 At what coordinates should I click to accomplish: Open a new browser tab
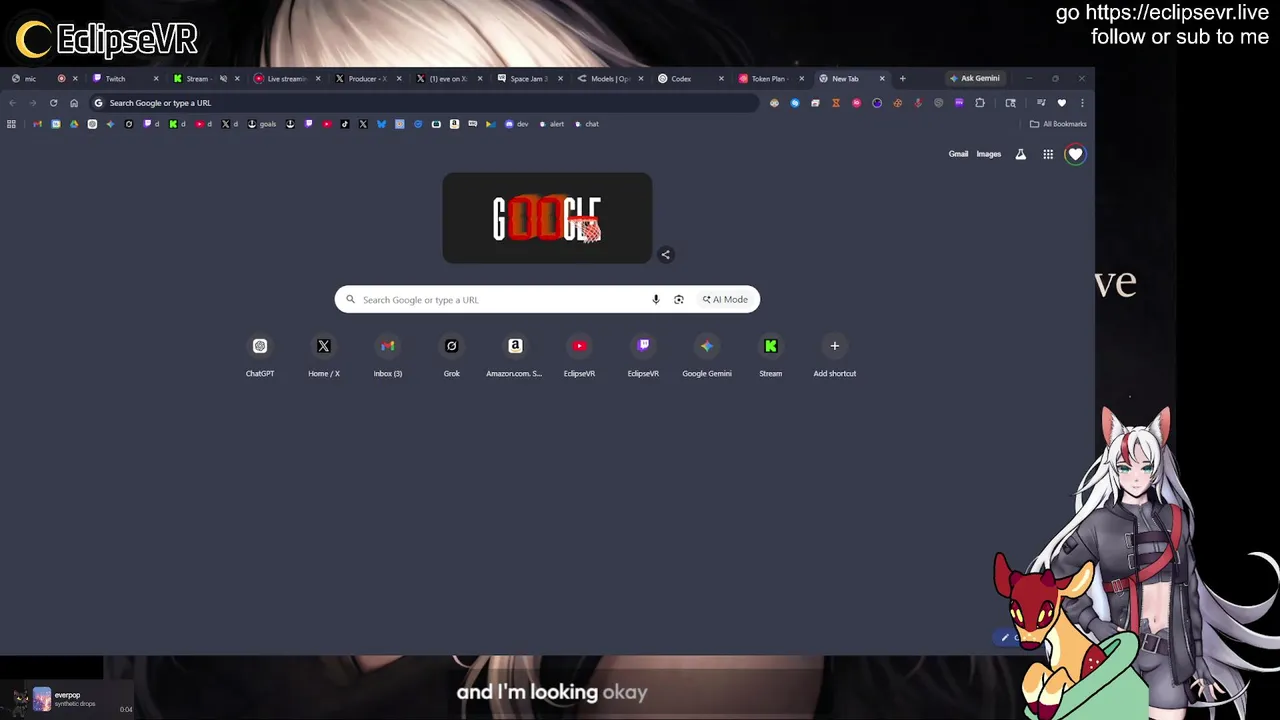[902, 78]
